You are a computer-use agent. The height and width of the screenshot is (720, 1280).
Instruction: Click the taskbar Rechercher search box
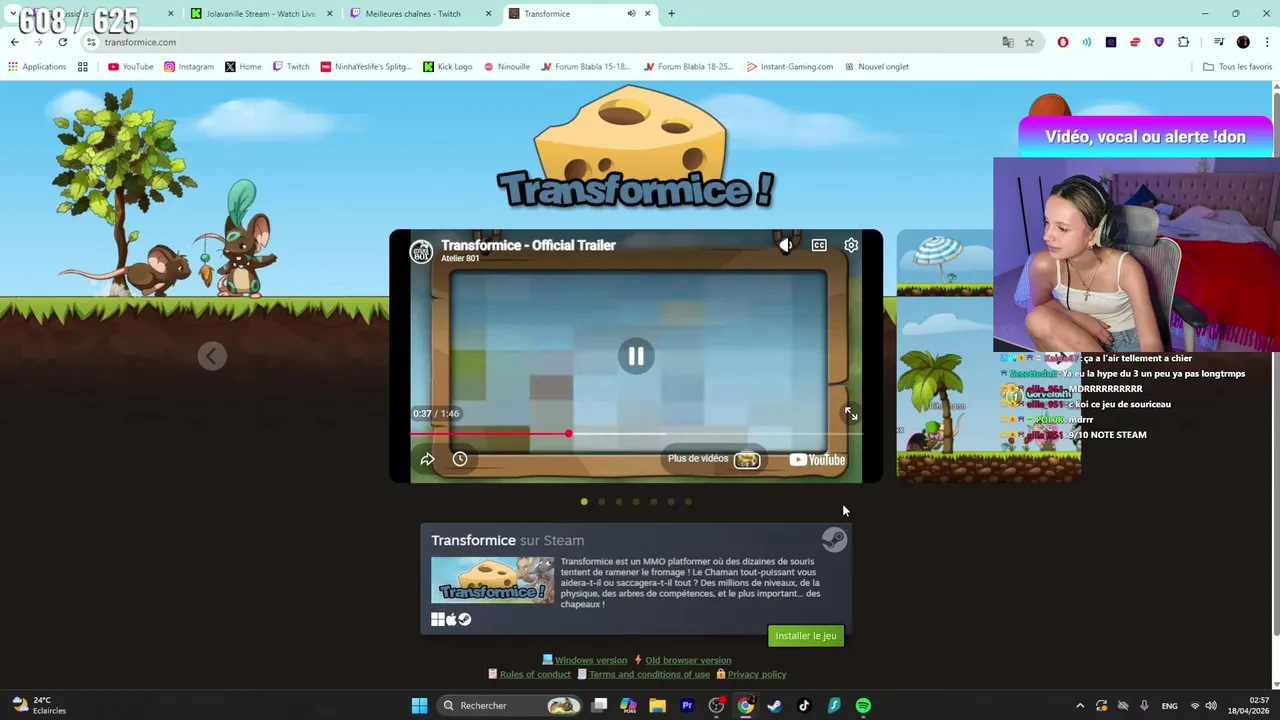pyautogui.click(x=510, y=706)
